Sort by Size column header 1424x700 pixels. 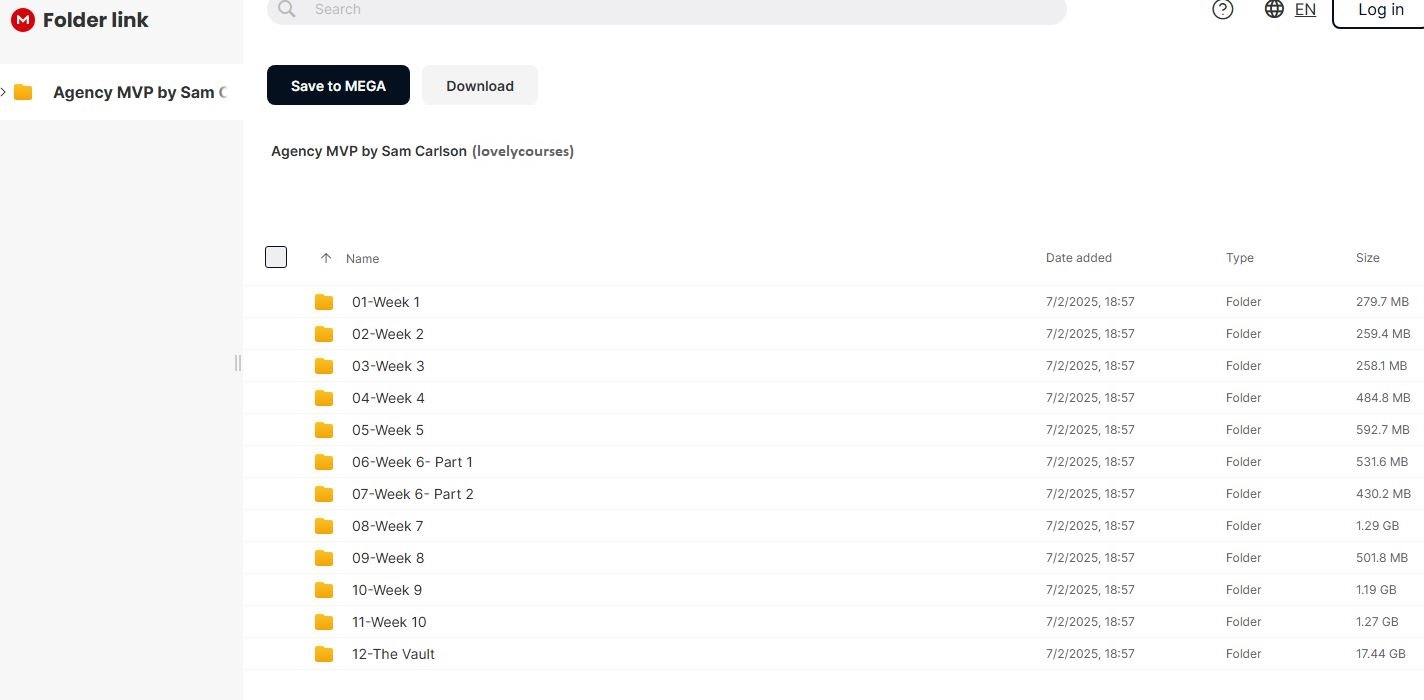point(1367,258)
